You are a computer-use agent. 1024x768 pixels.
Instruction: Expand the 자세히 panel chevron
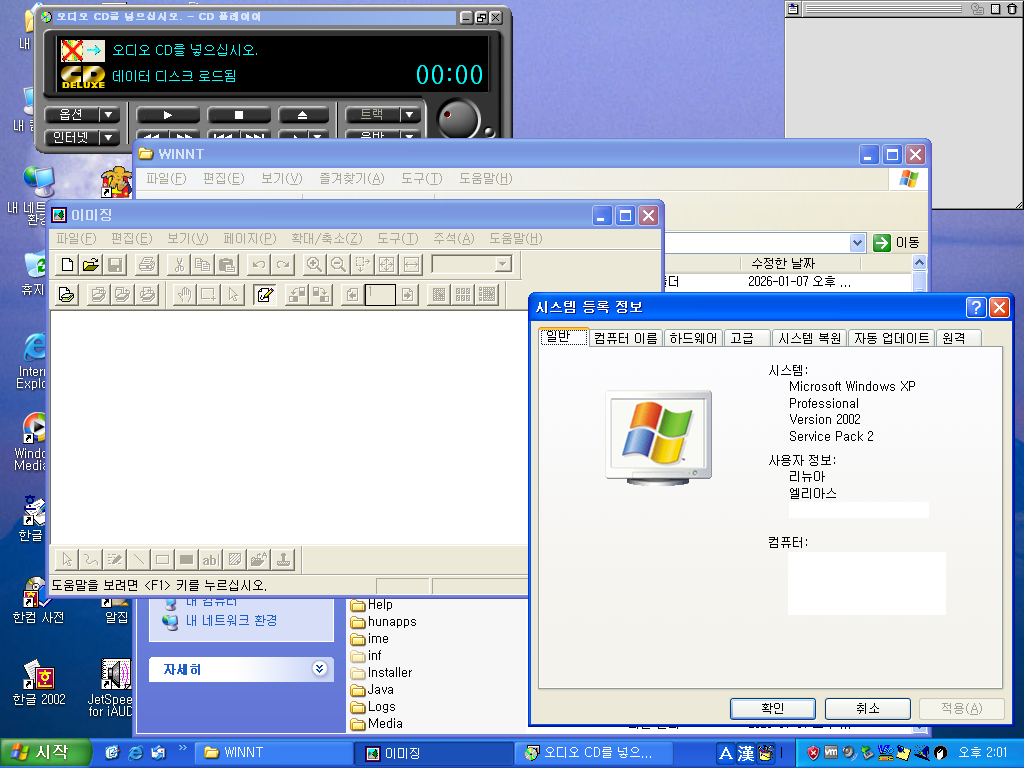[x=319, y=669]
